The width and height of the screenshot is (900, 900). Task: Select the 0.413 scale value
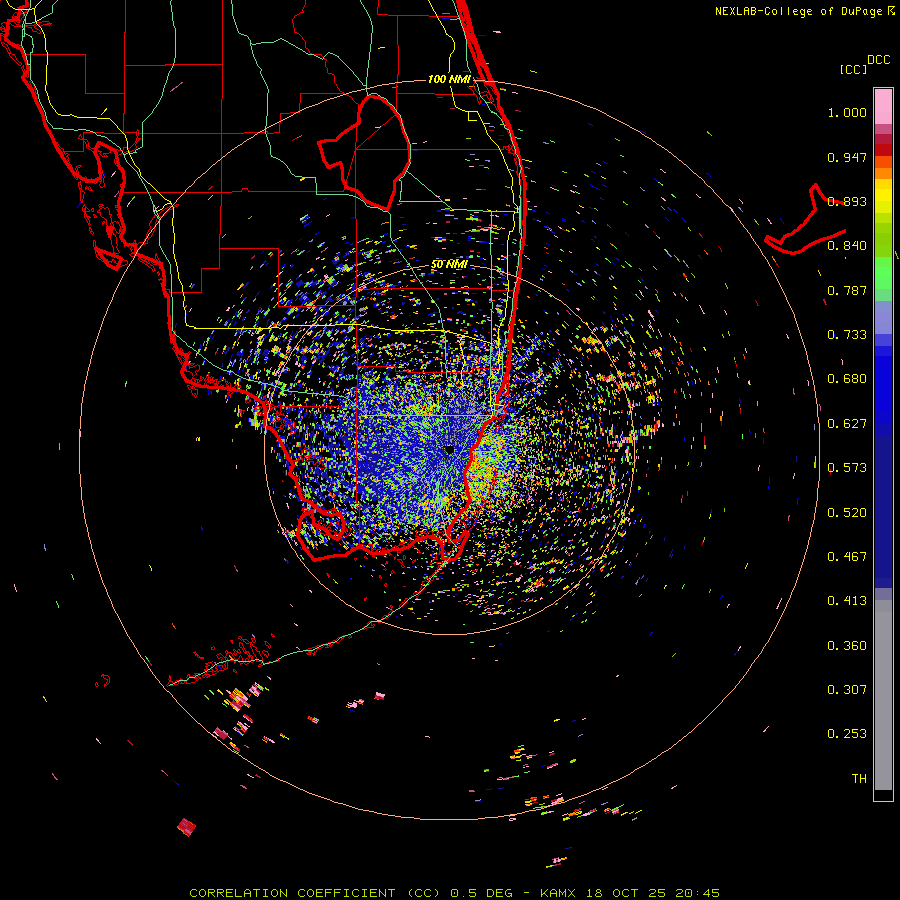[847, 601]
